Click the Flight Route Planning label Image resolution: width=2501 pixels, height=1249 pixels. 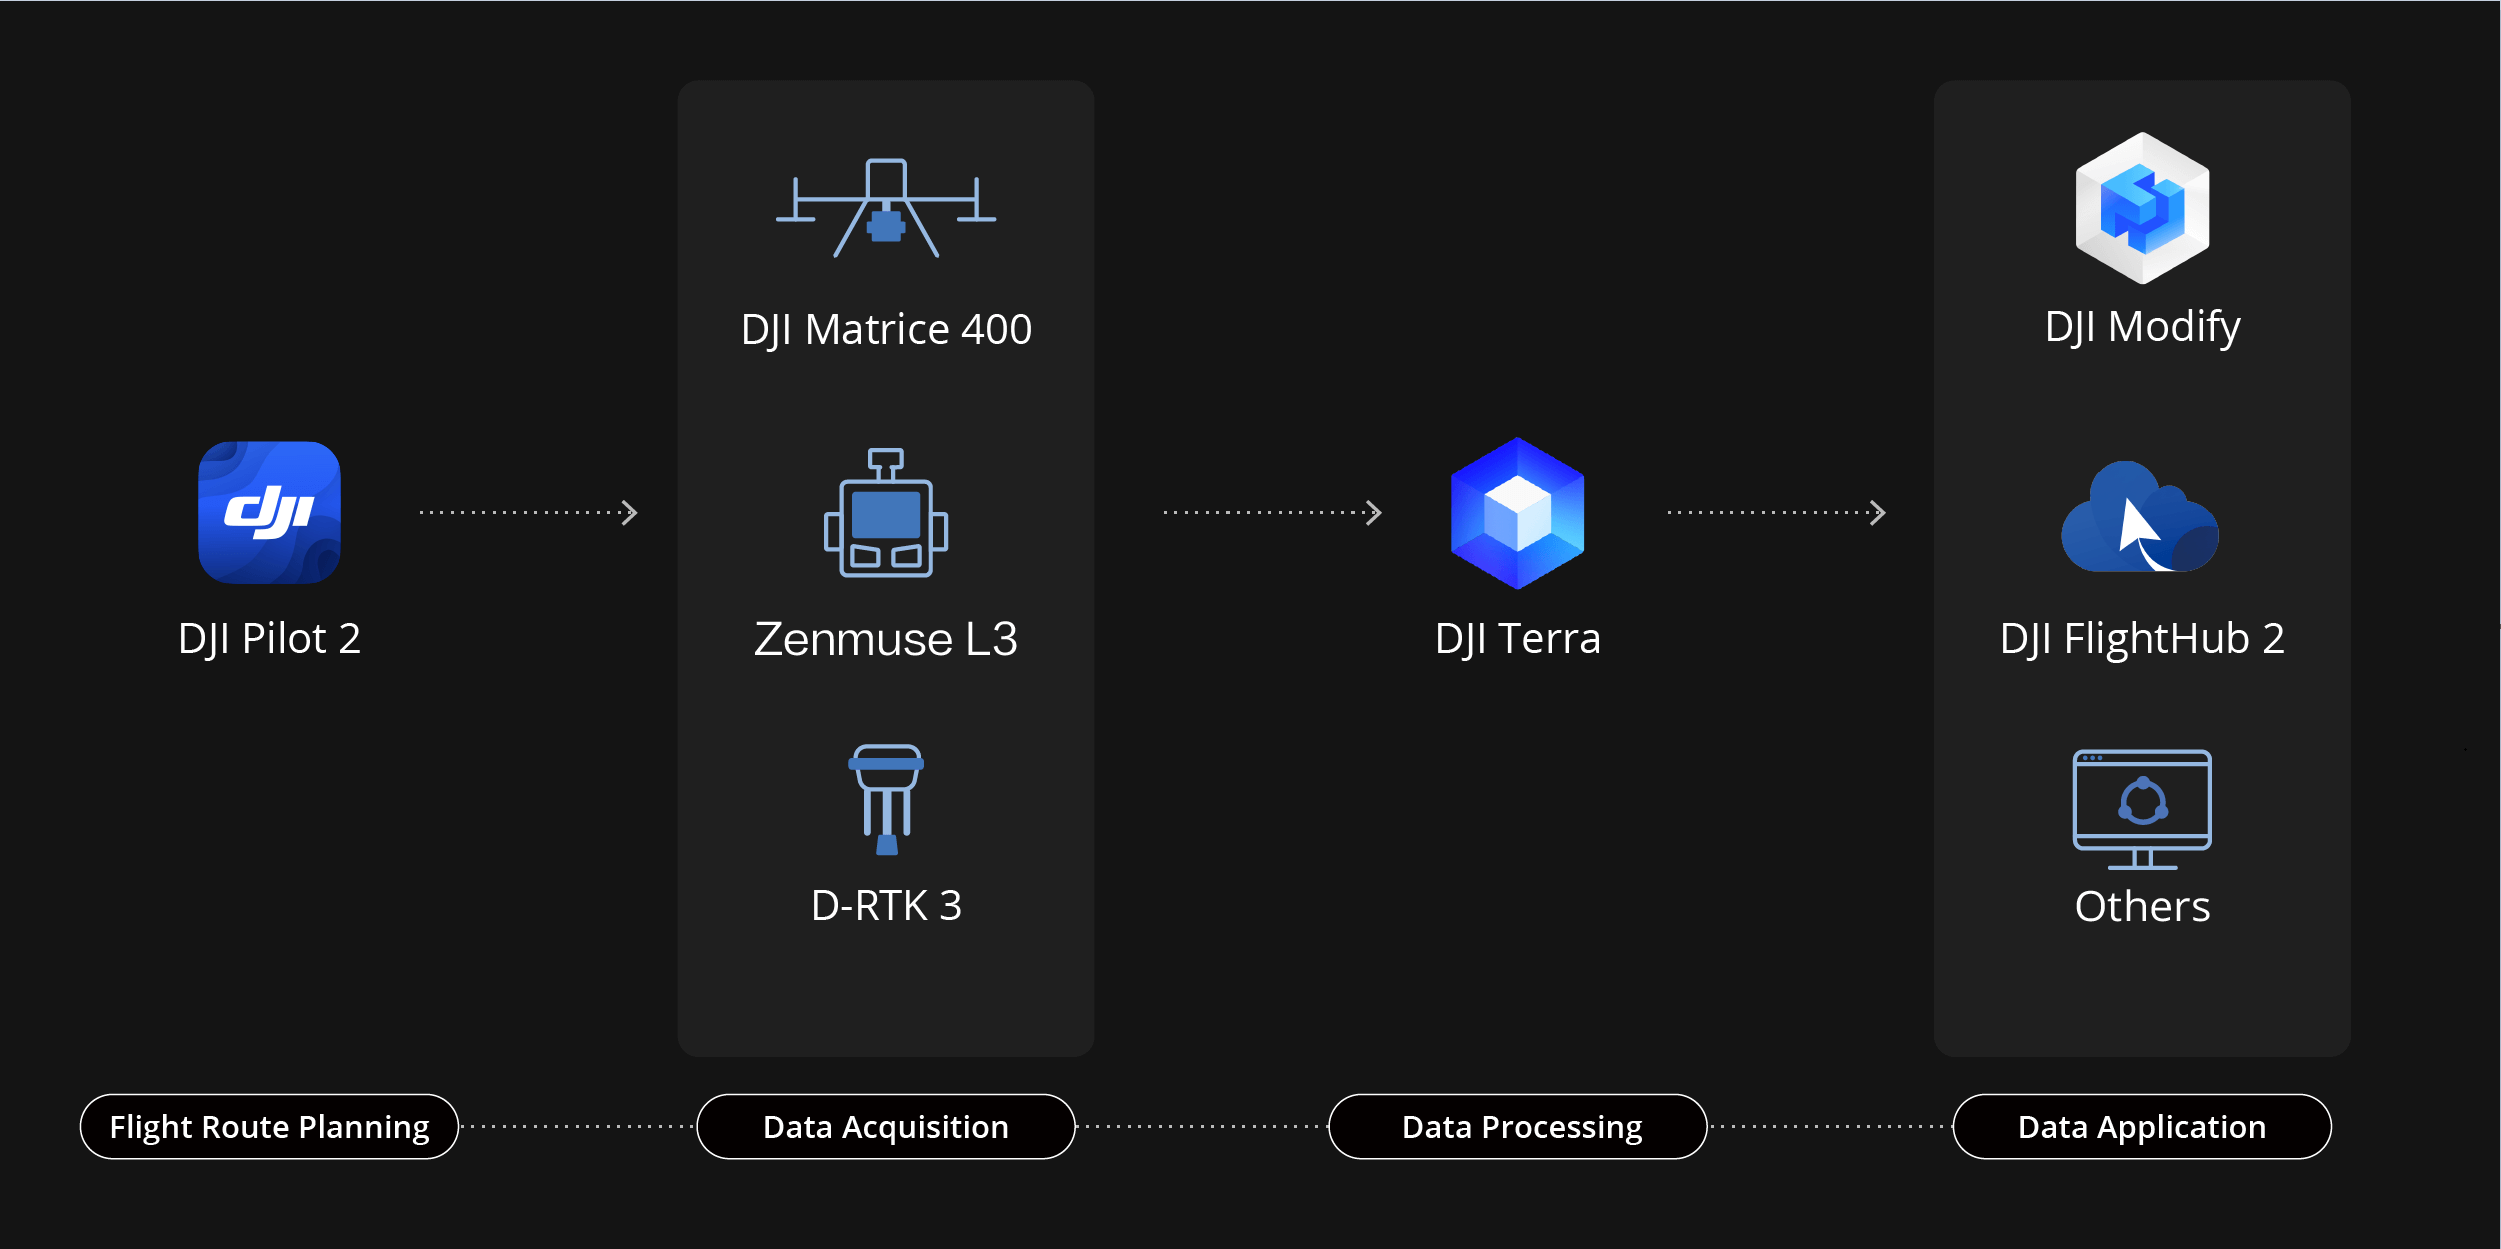point(269,1126)
